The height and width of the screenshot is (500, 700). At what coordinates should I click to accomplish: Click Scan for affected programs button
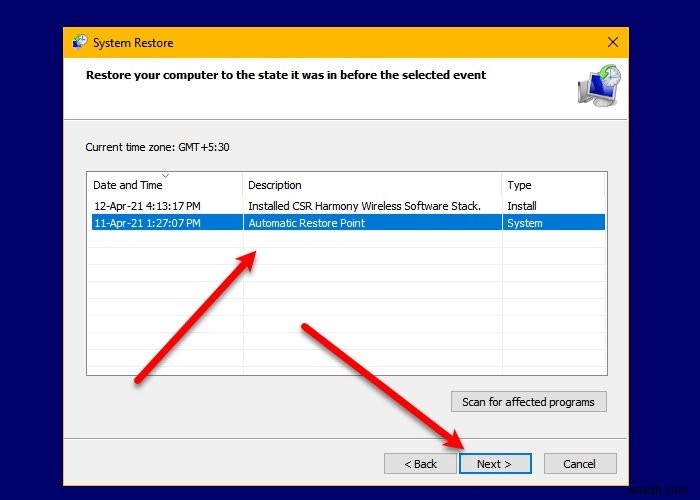(529, 402)
